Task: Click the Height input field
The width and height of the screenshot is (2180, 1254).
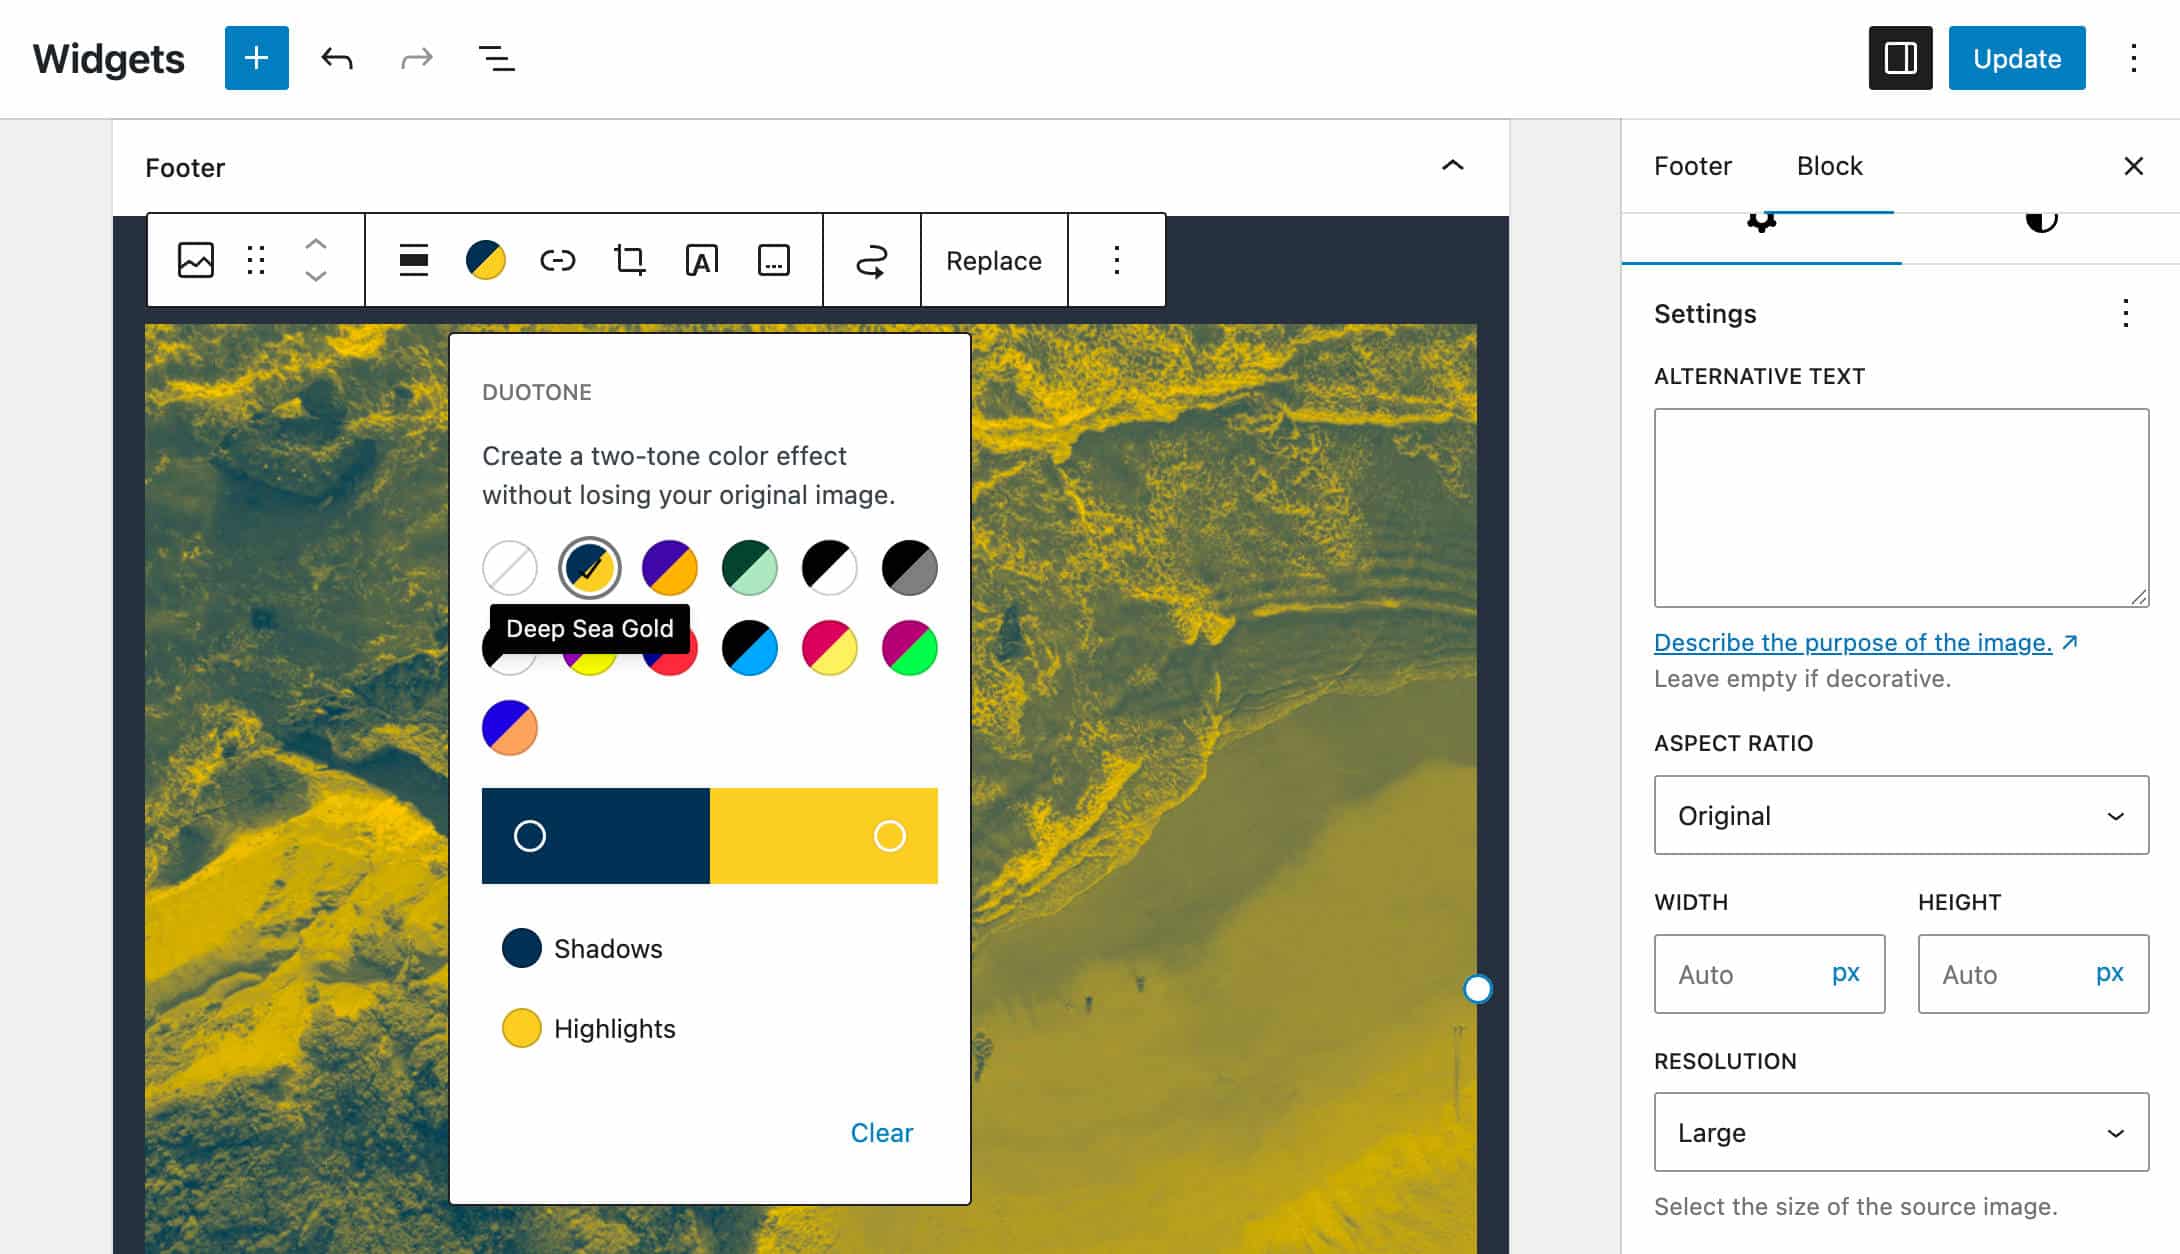Action: (2033, 974)
